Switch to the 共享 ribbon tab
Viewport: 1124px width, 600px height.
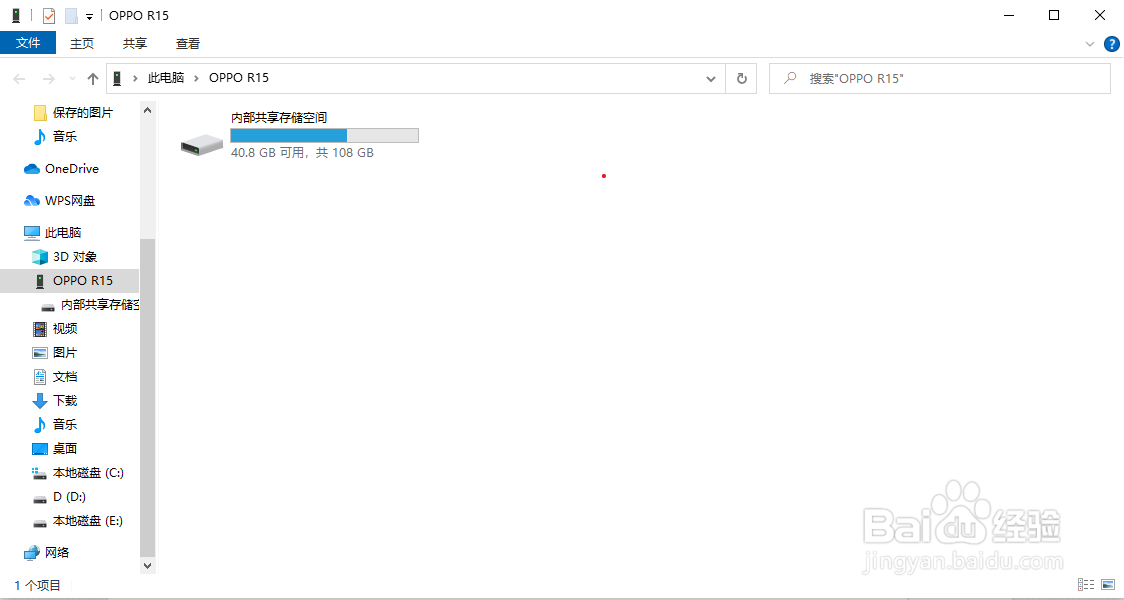[x=135, y=44]
